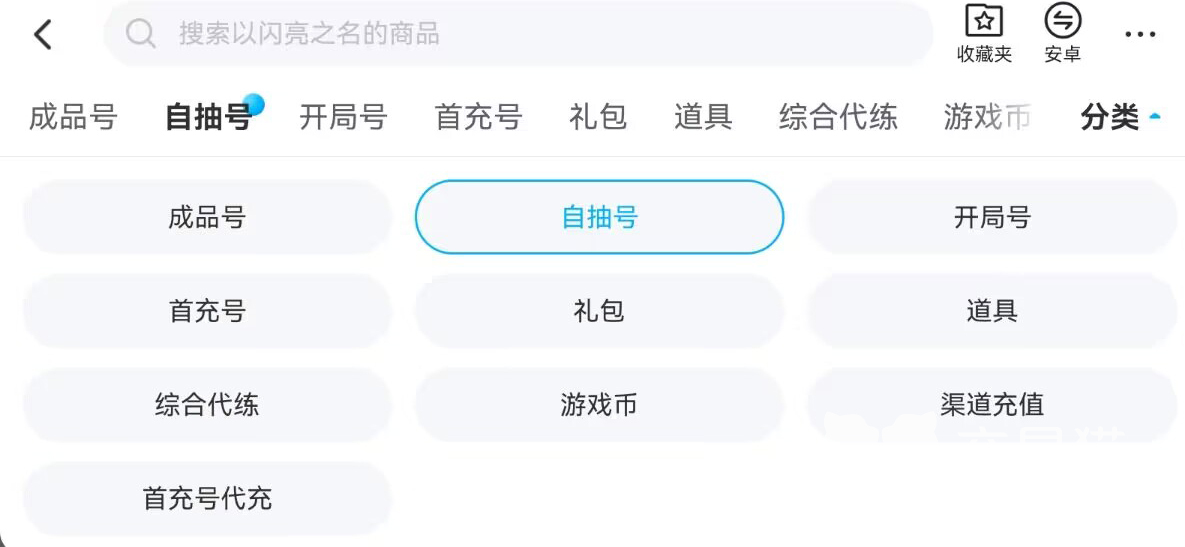Open the 综合代练 tab in top bar
Image resolution: width=1185 pixels, height=547 pixels.
[x=838, y=117]
